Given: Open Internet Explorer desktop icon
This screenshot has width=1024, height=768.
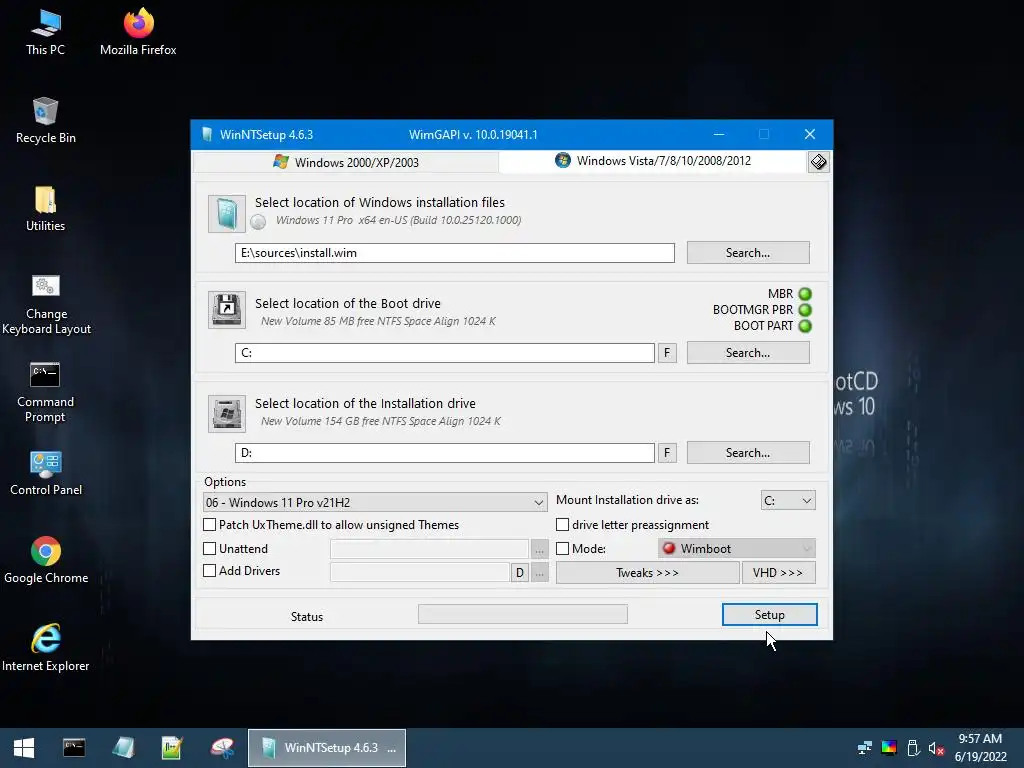Looking at the screenshot, I should coord(46,648).
